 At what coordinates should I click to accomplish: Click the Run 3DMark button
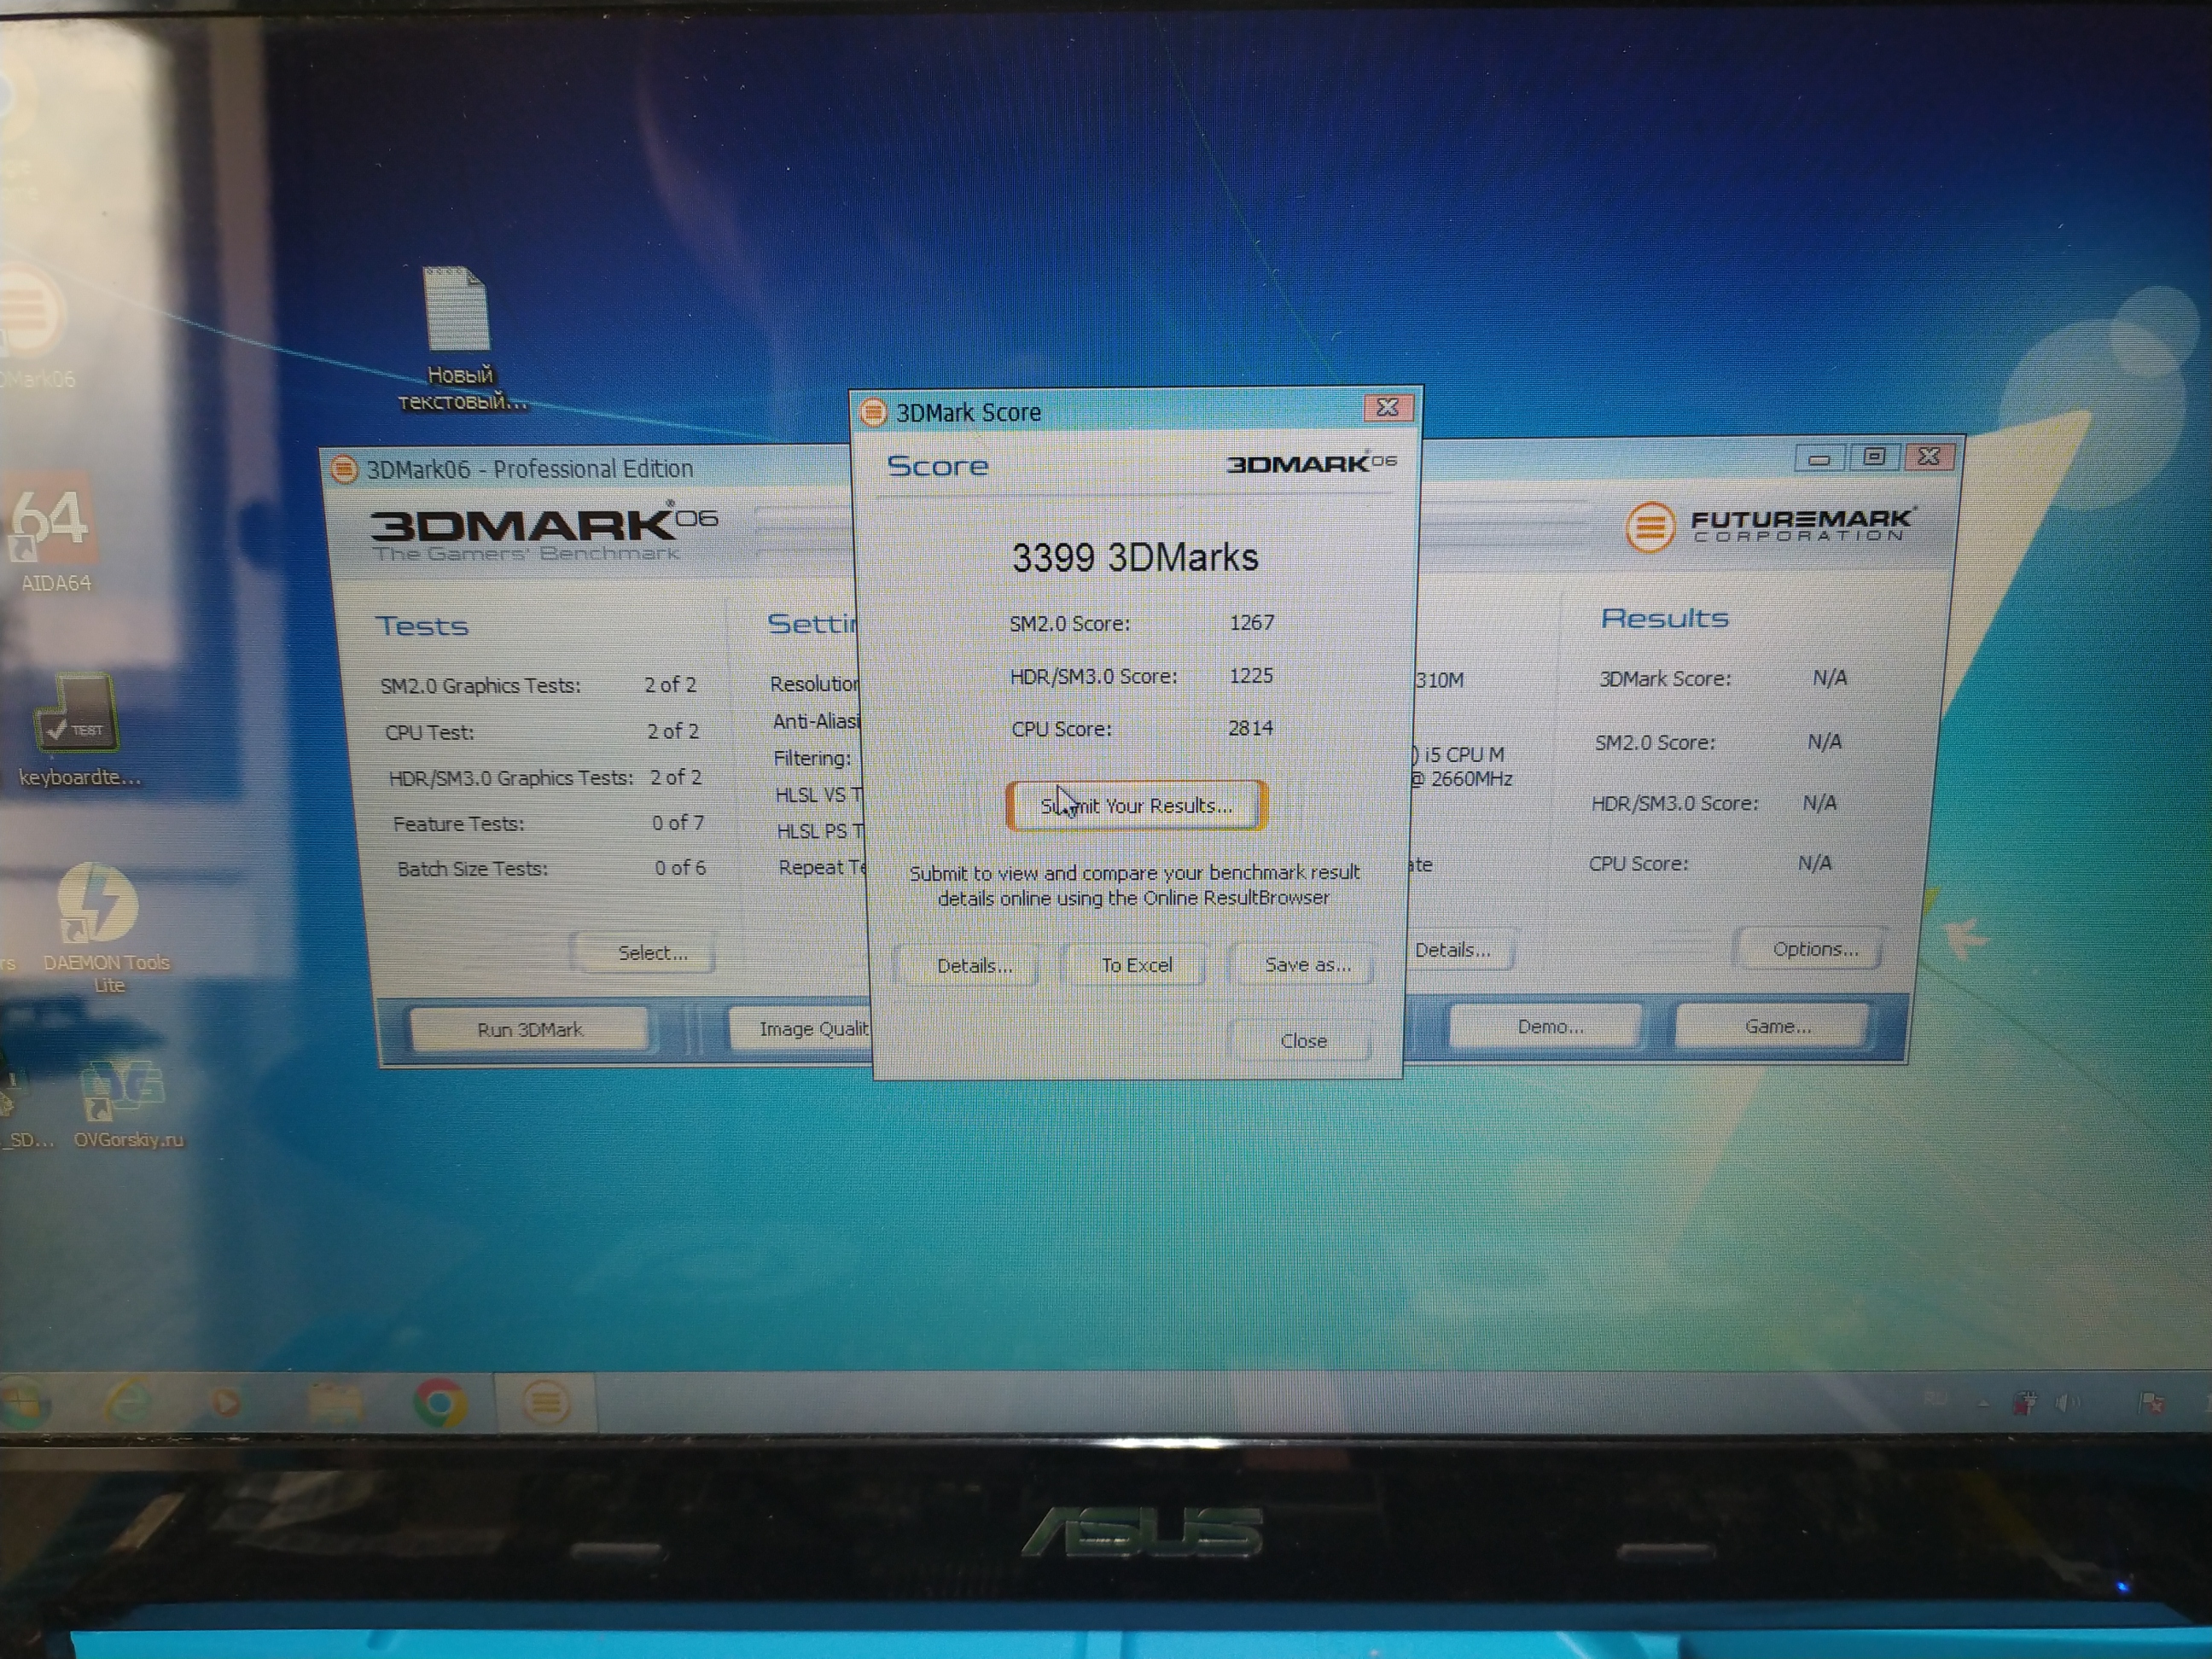(529, 1030)
